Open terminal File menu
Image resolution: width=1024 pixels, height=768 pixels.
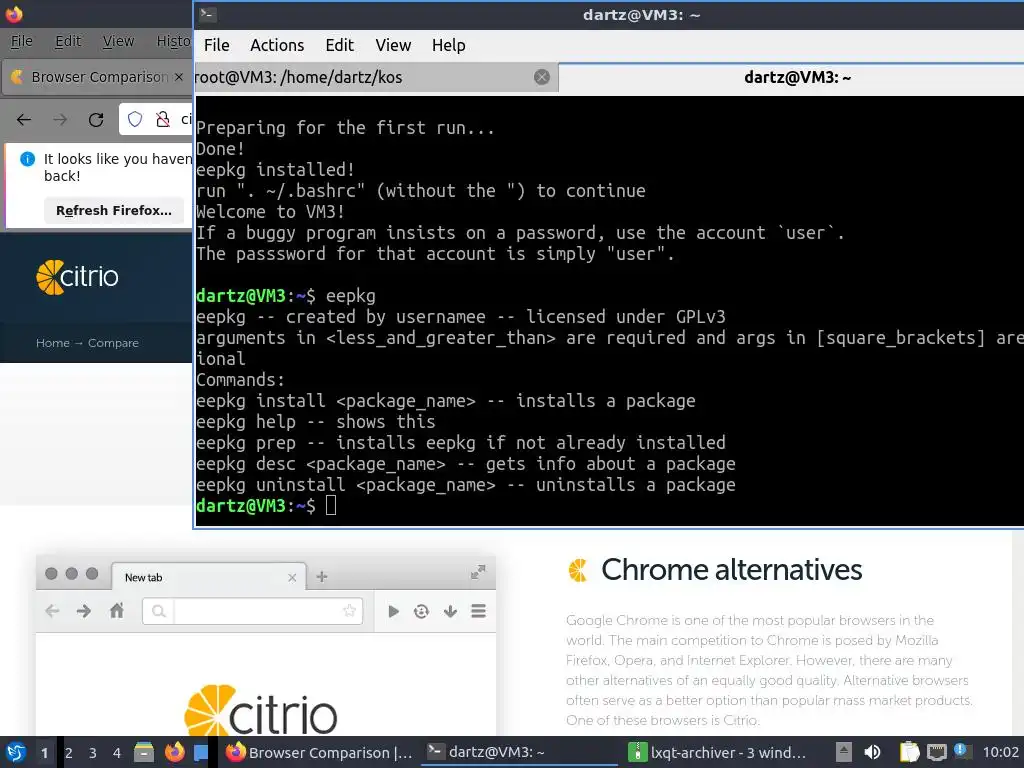click(216, 45)
